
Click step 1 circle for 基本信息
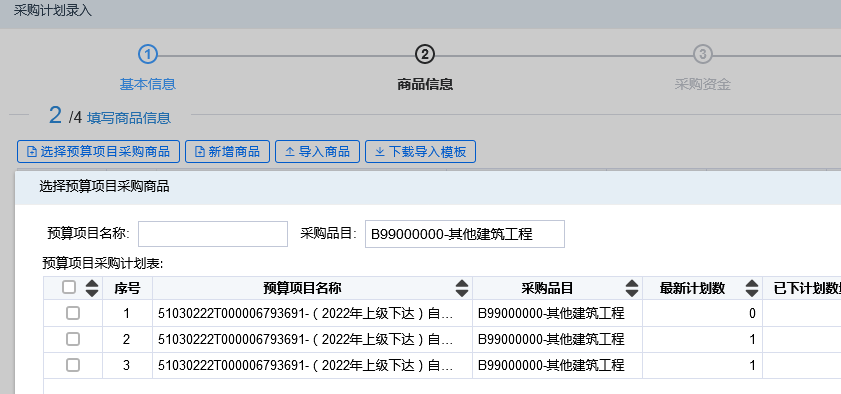click(147, 54)
